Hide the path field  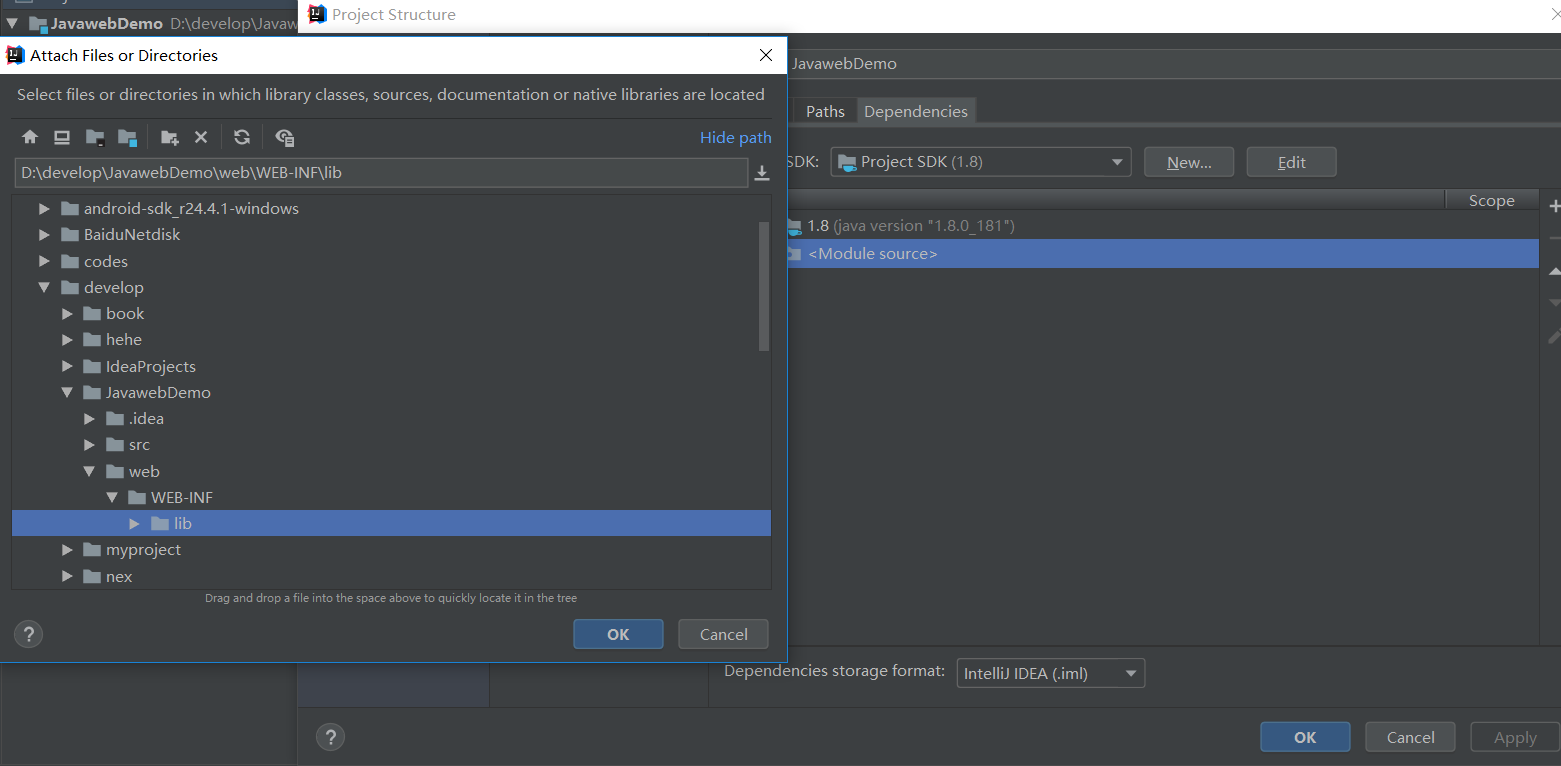click(x=736, y=138)
